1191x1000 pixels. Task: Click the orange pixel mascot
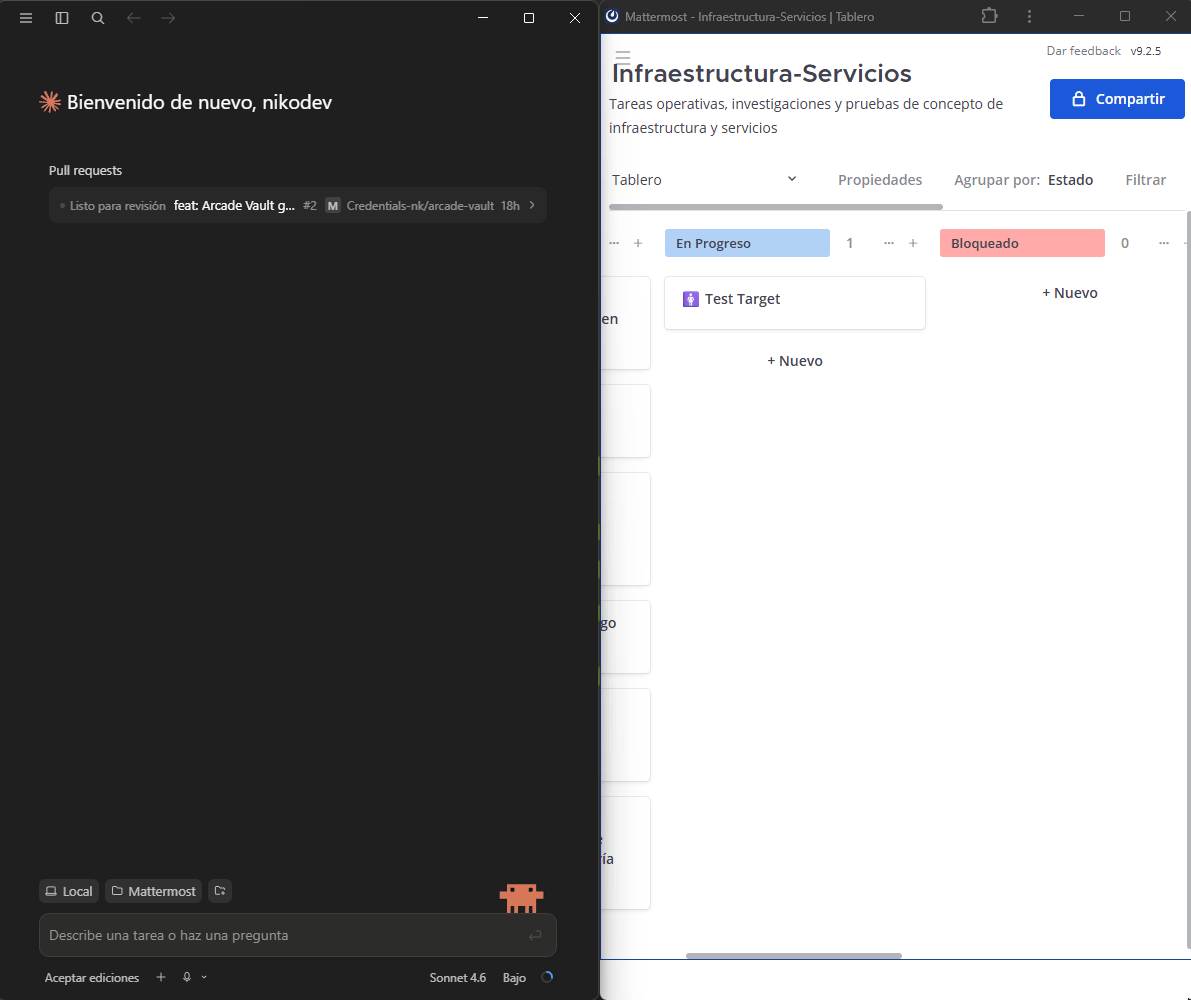tap(522, 898)
